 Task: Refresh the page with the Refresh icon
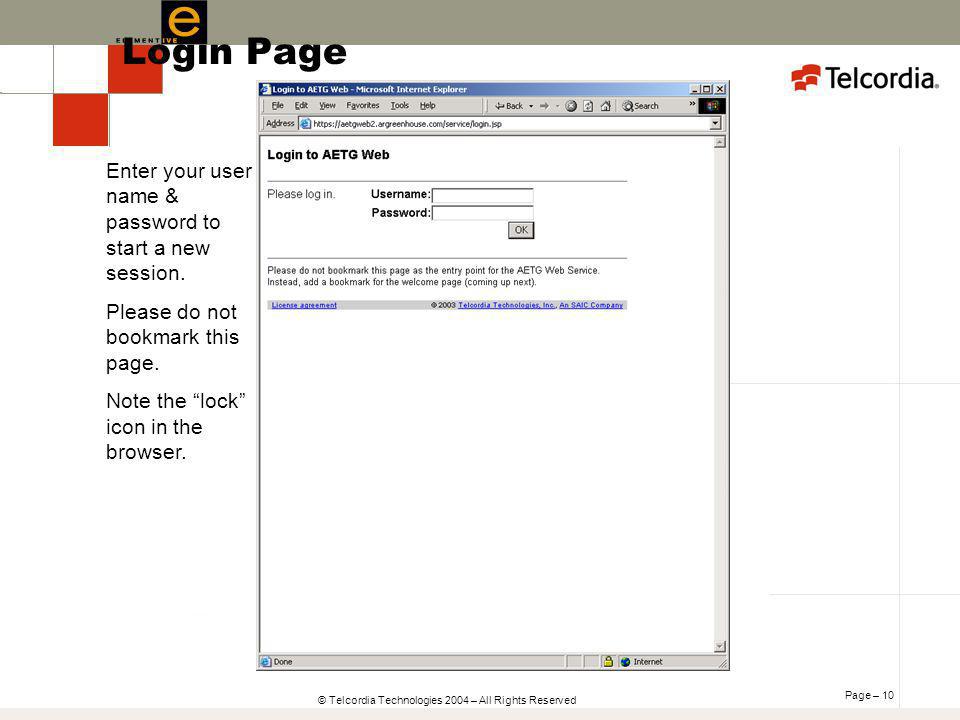point(588,106)
